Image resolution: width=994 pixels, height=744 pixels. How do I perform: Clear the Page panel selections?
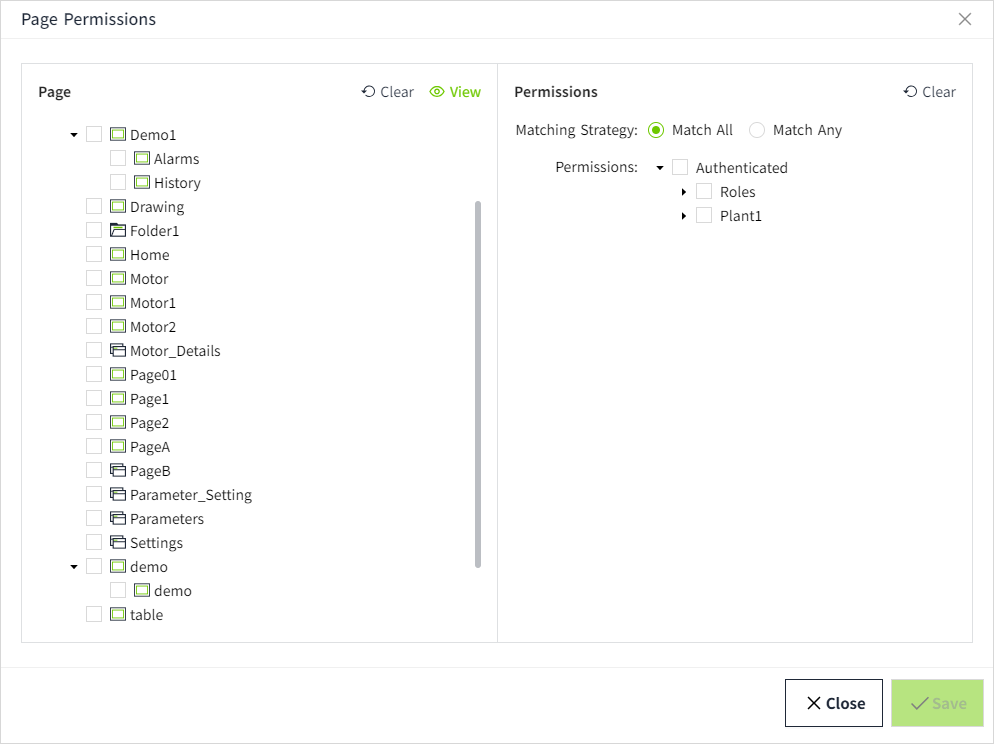click(387, 92)
